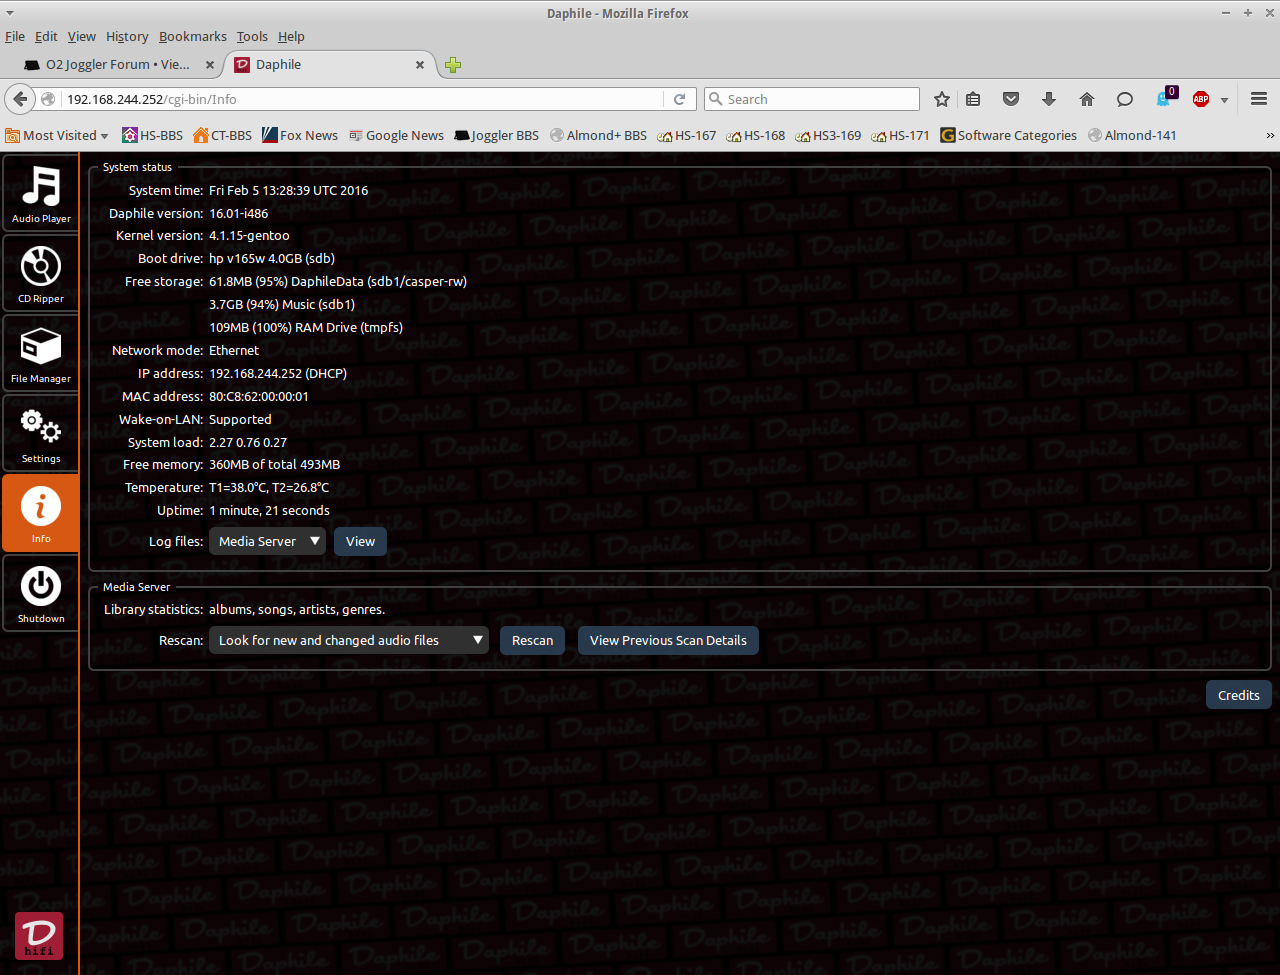Click the IP address value 192.168.244.252 (DHCP)
The width and height of the screenshot is (1280, 975).
tap(278, 373)
